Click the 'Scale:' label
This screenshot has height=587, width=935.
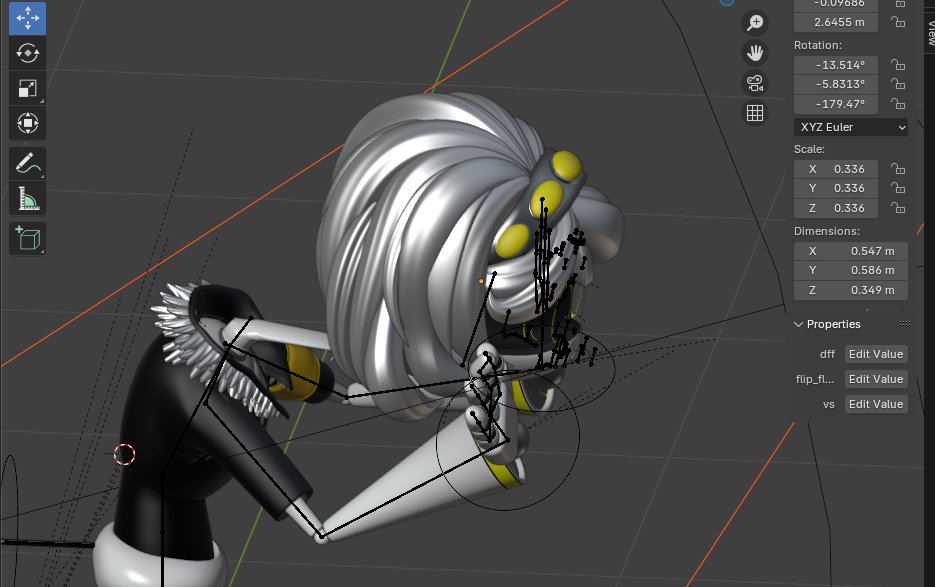coord(809,149)
